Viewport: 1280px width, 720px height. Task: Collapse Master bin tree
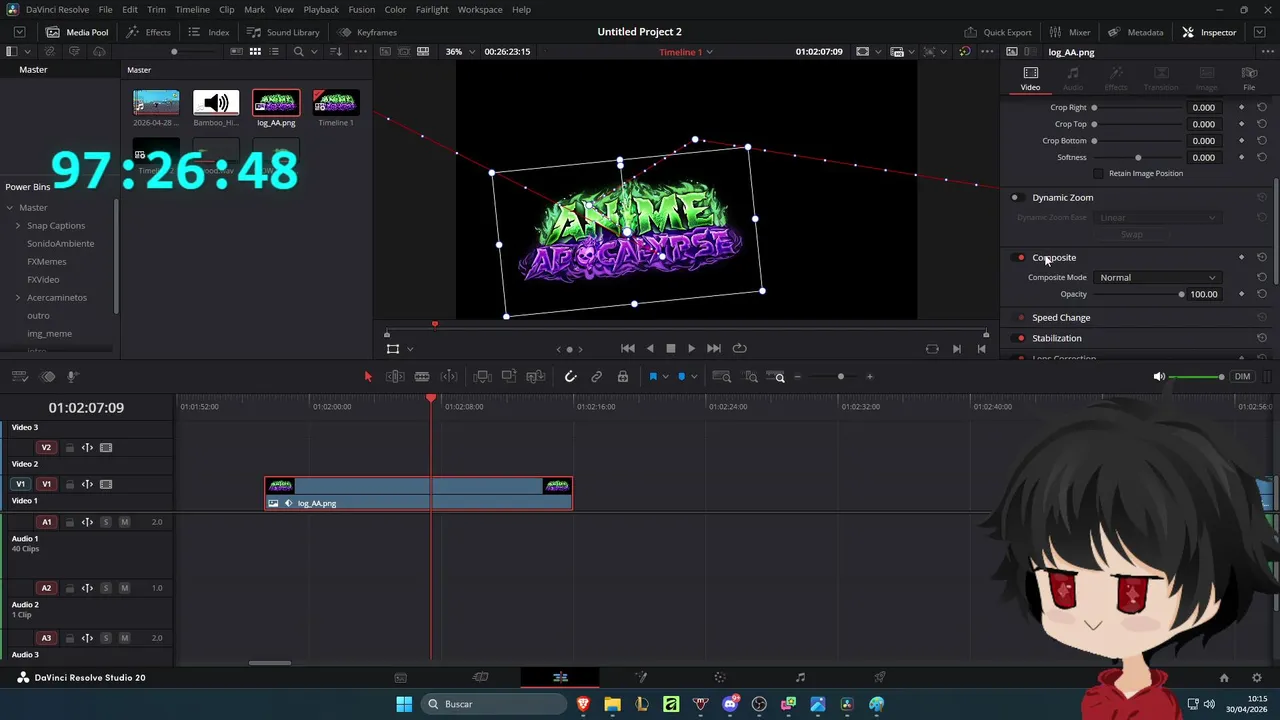(x=9, y=207)
